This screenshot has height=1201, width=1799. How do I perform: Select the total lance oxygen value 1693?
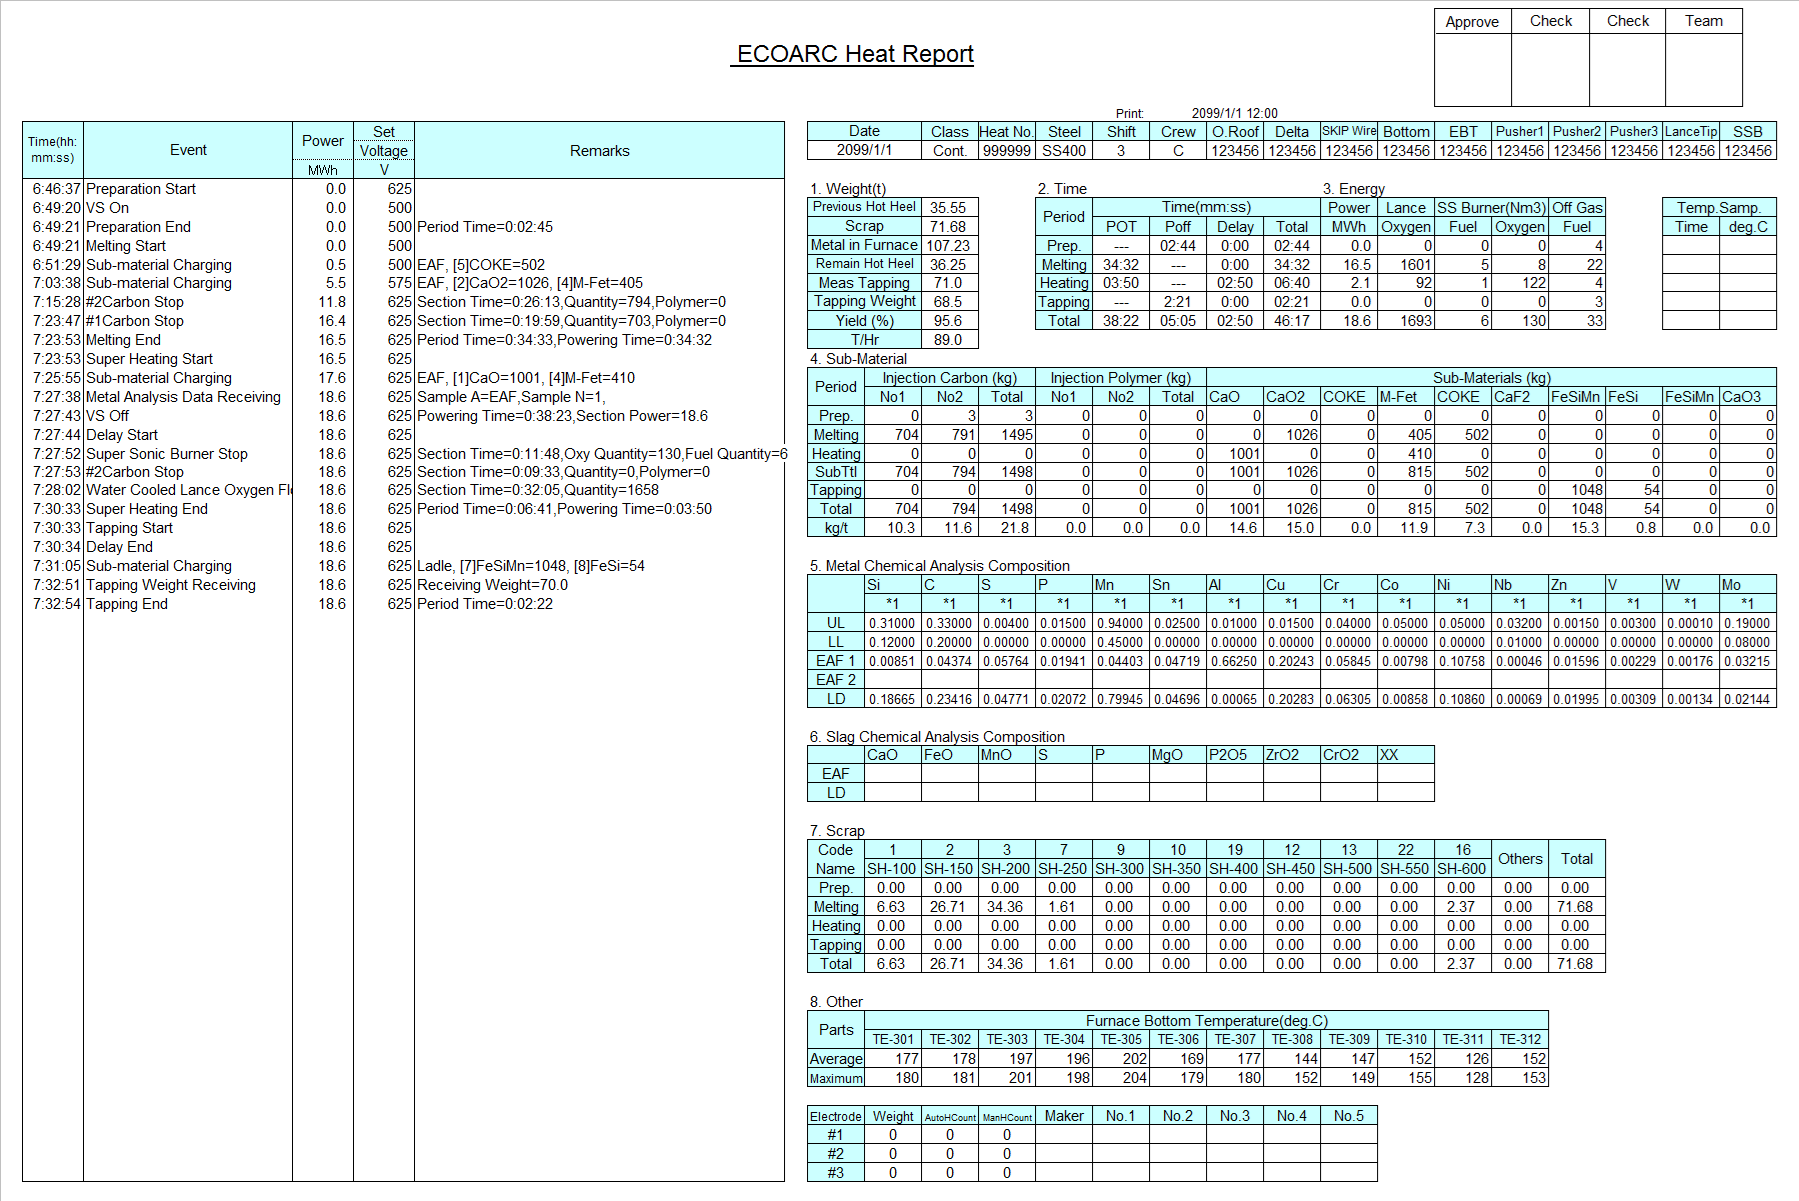tap(1406, 321)
